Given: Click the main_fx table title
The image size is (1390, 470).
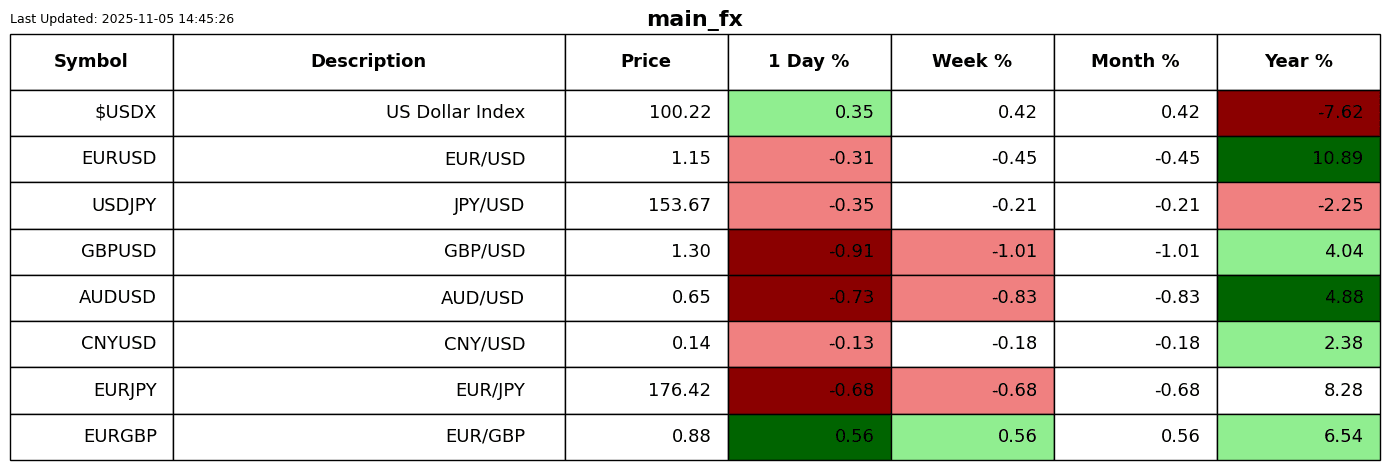Looking at the screenshot, I should 695,19.
